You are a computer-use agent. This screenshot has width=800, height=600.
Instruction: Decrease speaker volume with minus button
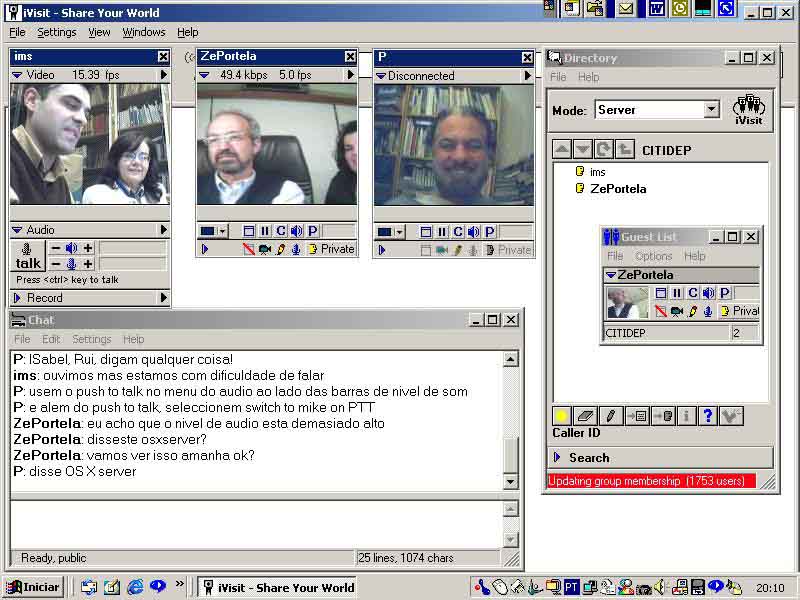point(56,248)
